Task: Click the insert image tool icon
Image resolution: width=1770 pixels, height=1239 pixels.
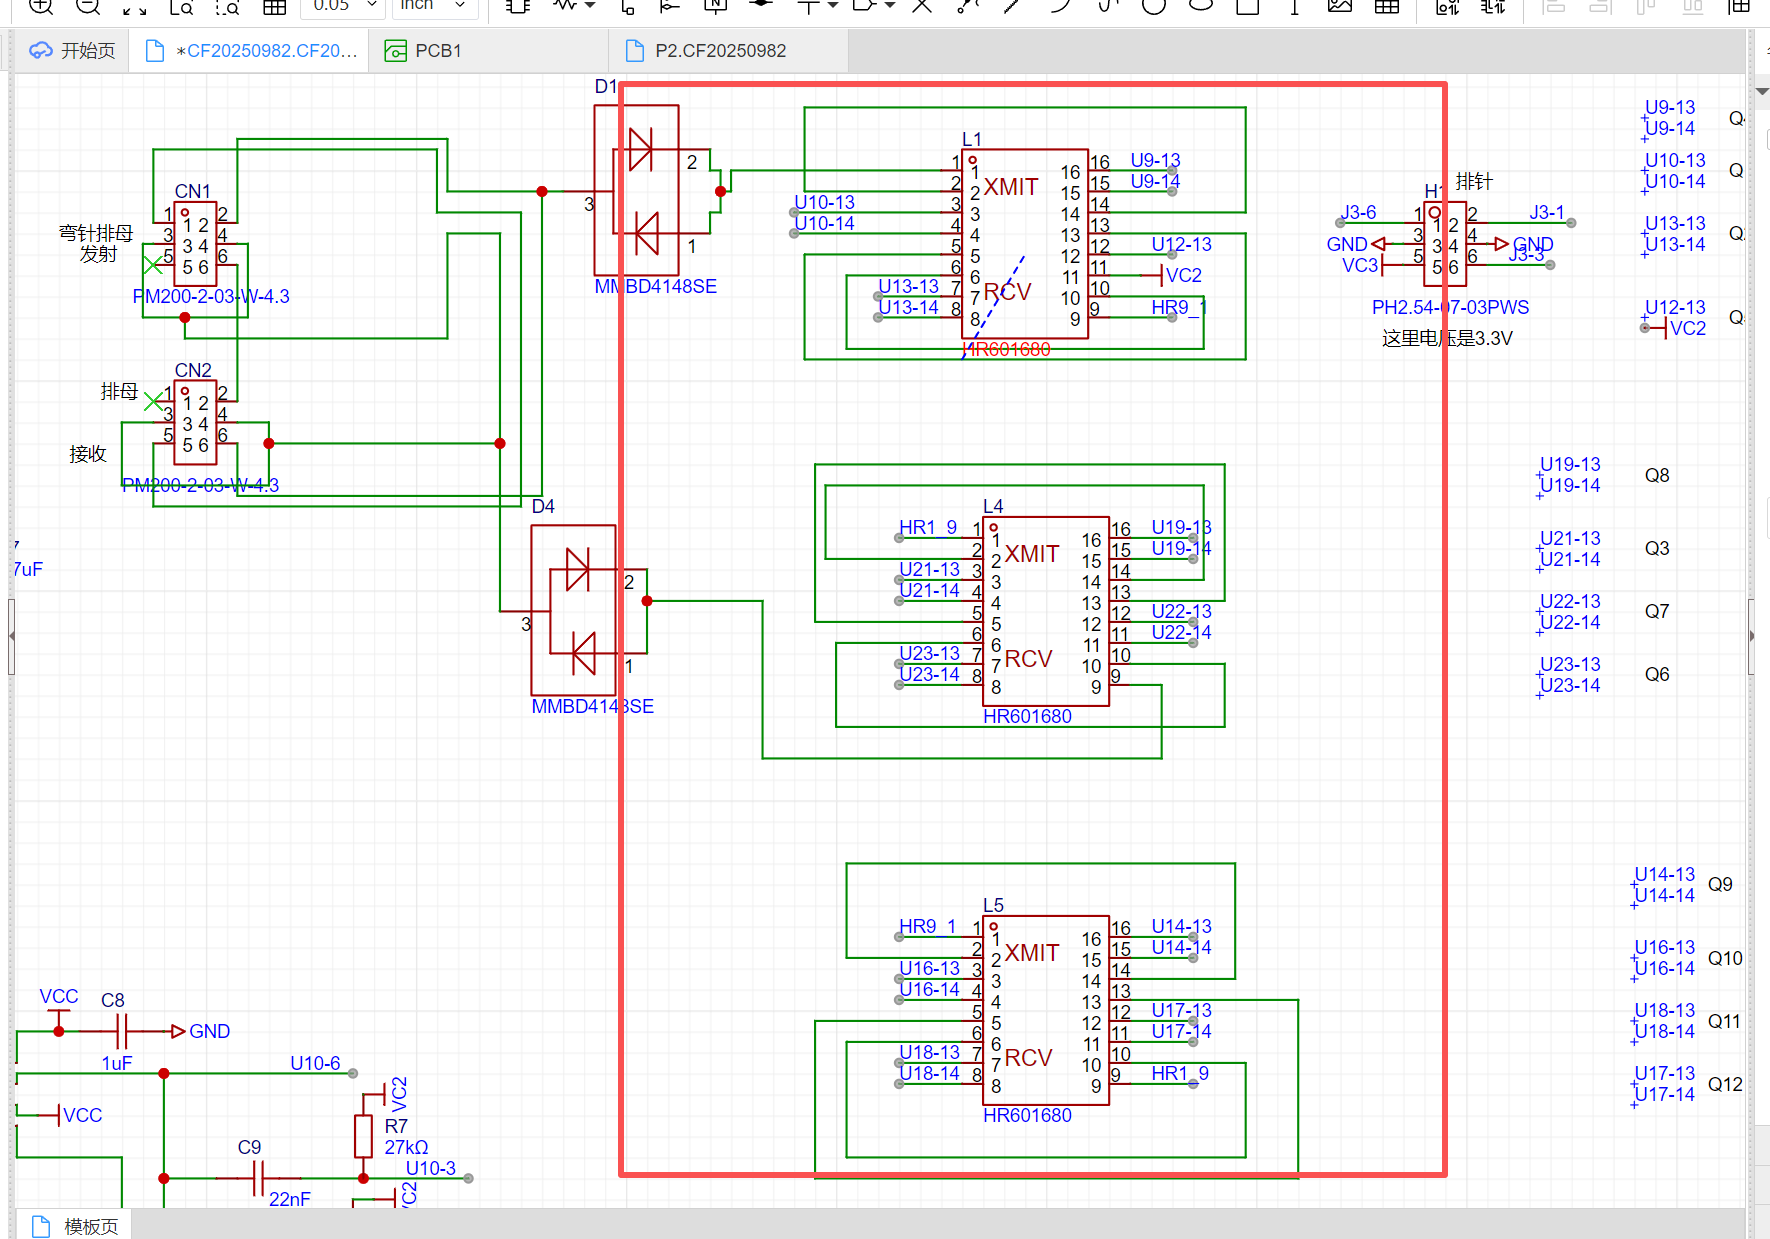Action: [x=1340, y=6]
